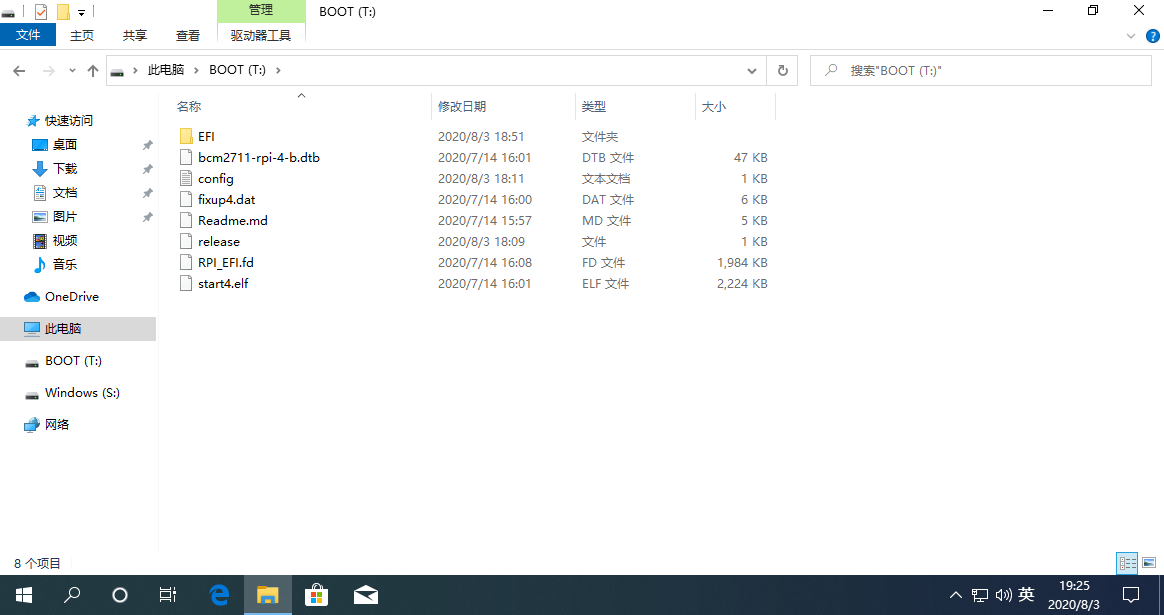This screenshot has width=1164, height=615.
Task: Open Mail app from taskbar
Action: [x=365, y=594]
